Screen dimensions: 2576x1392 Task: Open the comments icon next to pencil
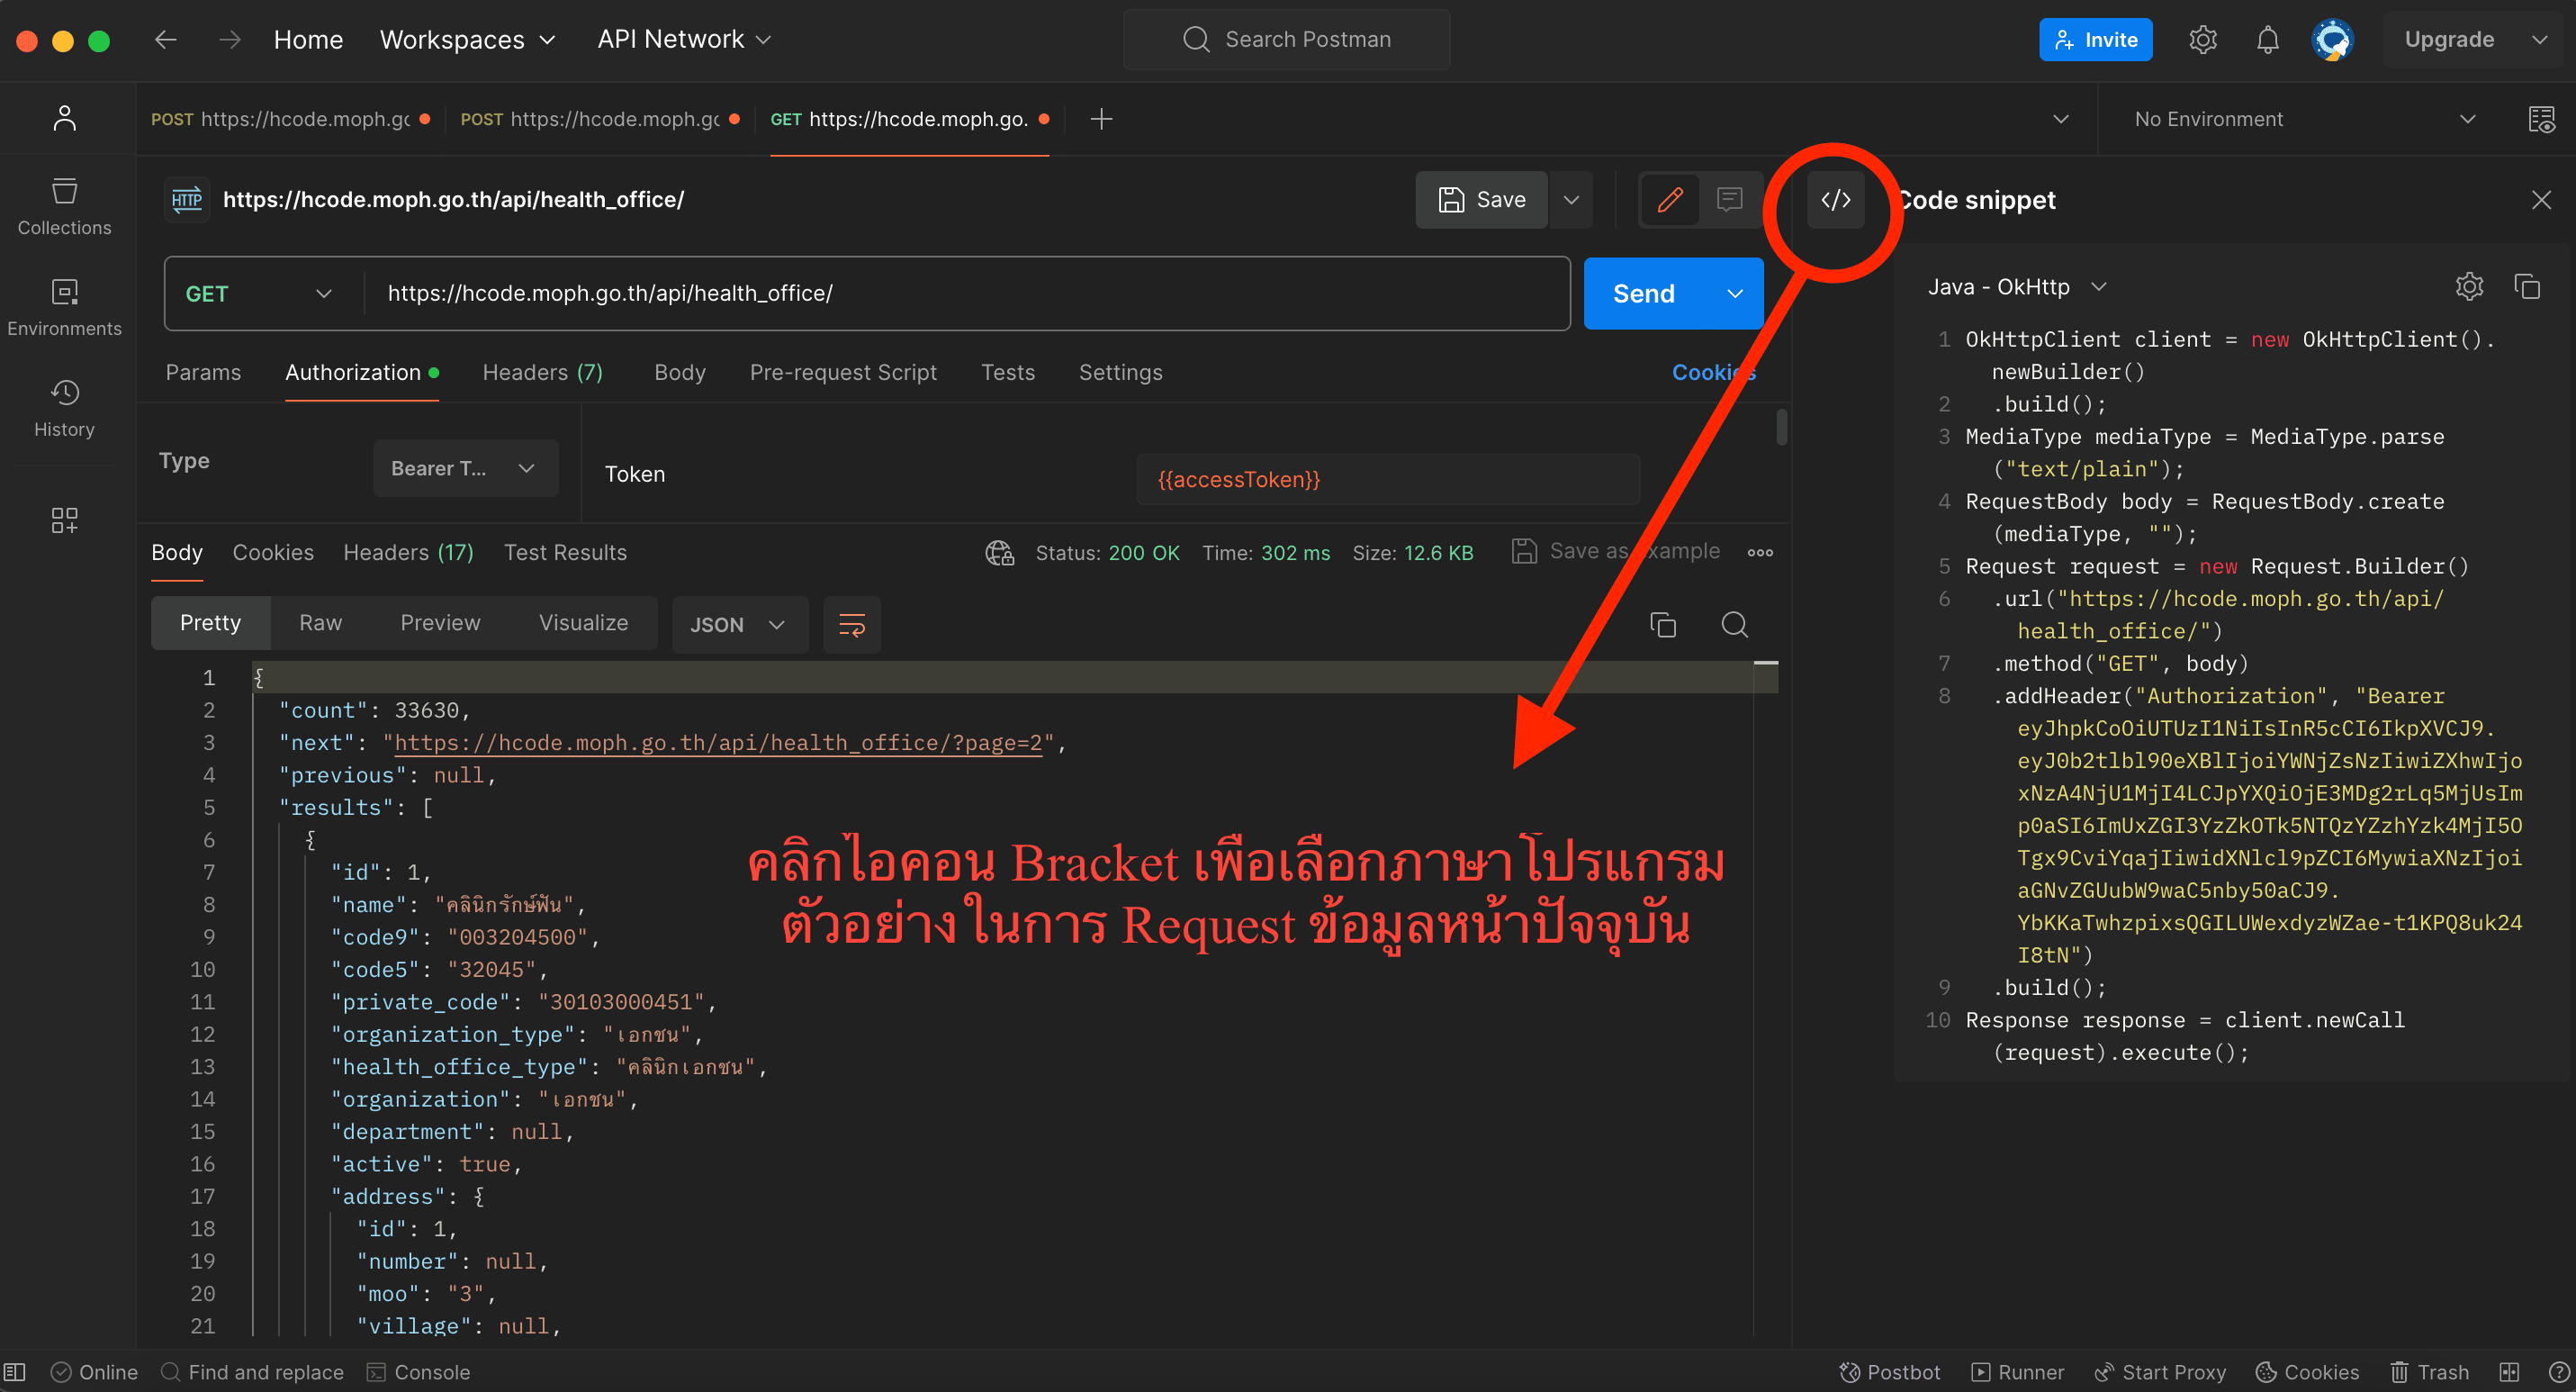click(1729, 200)
